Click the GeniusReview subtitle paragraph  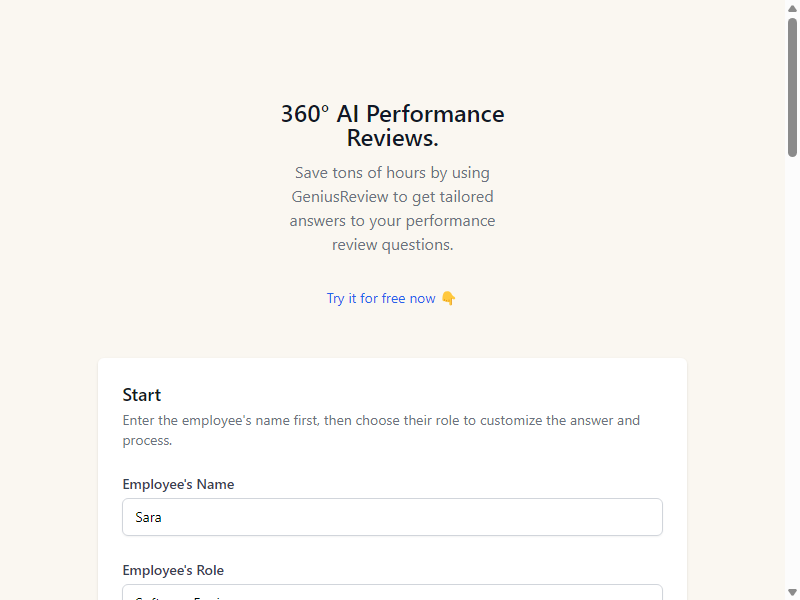(392, 208)
